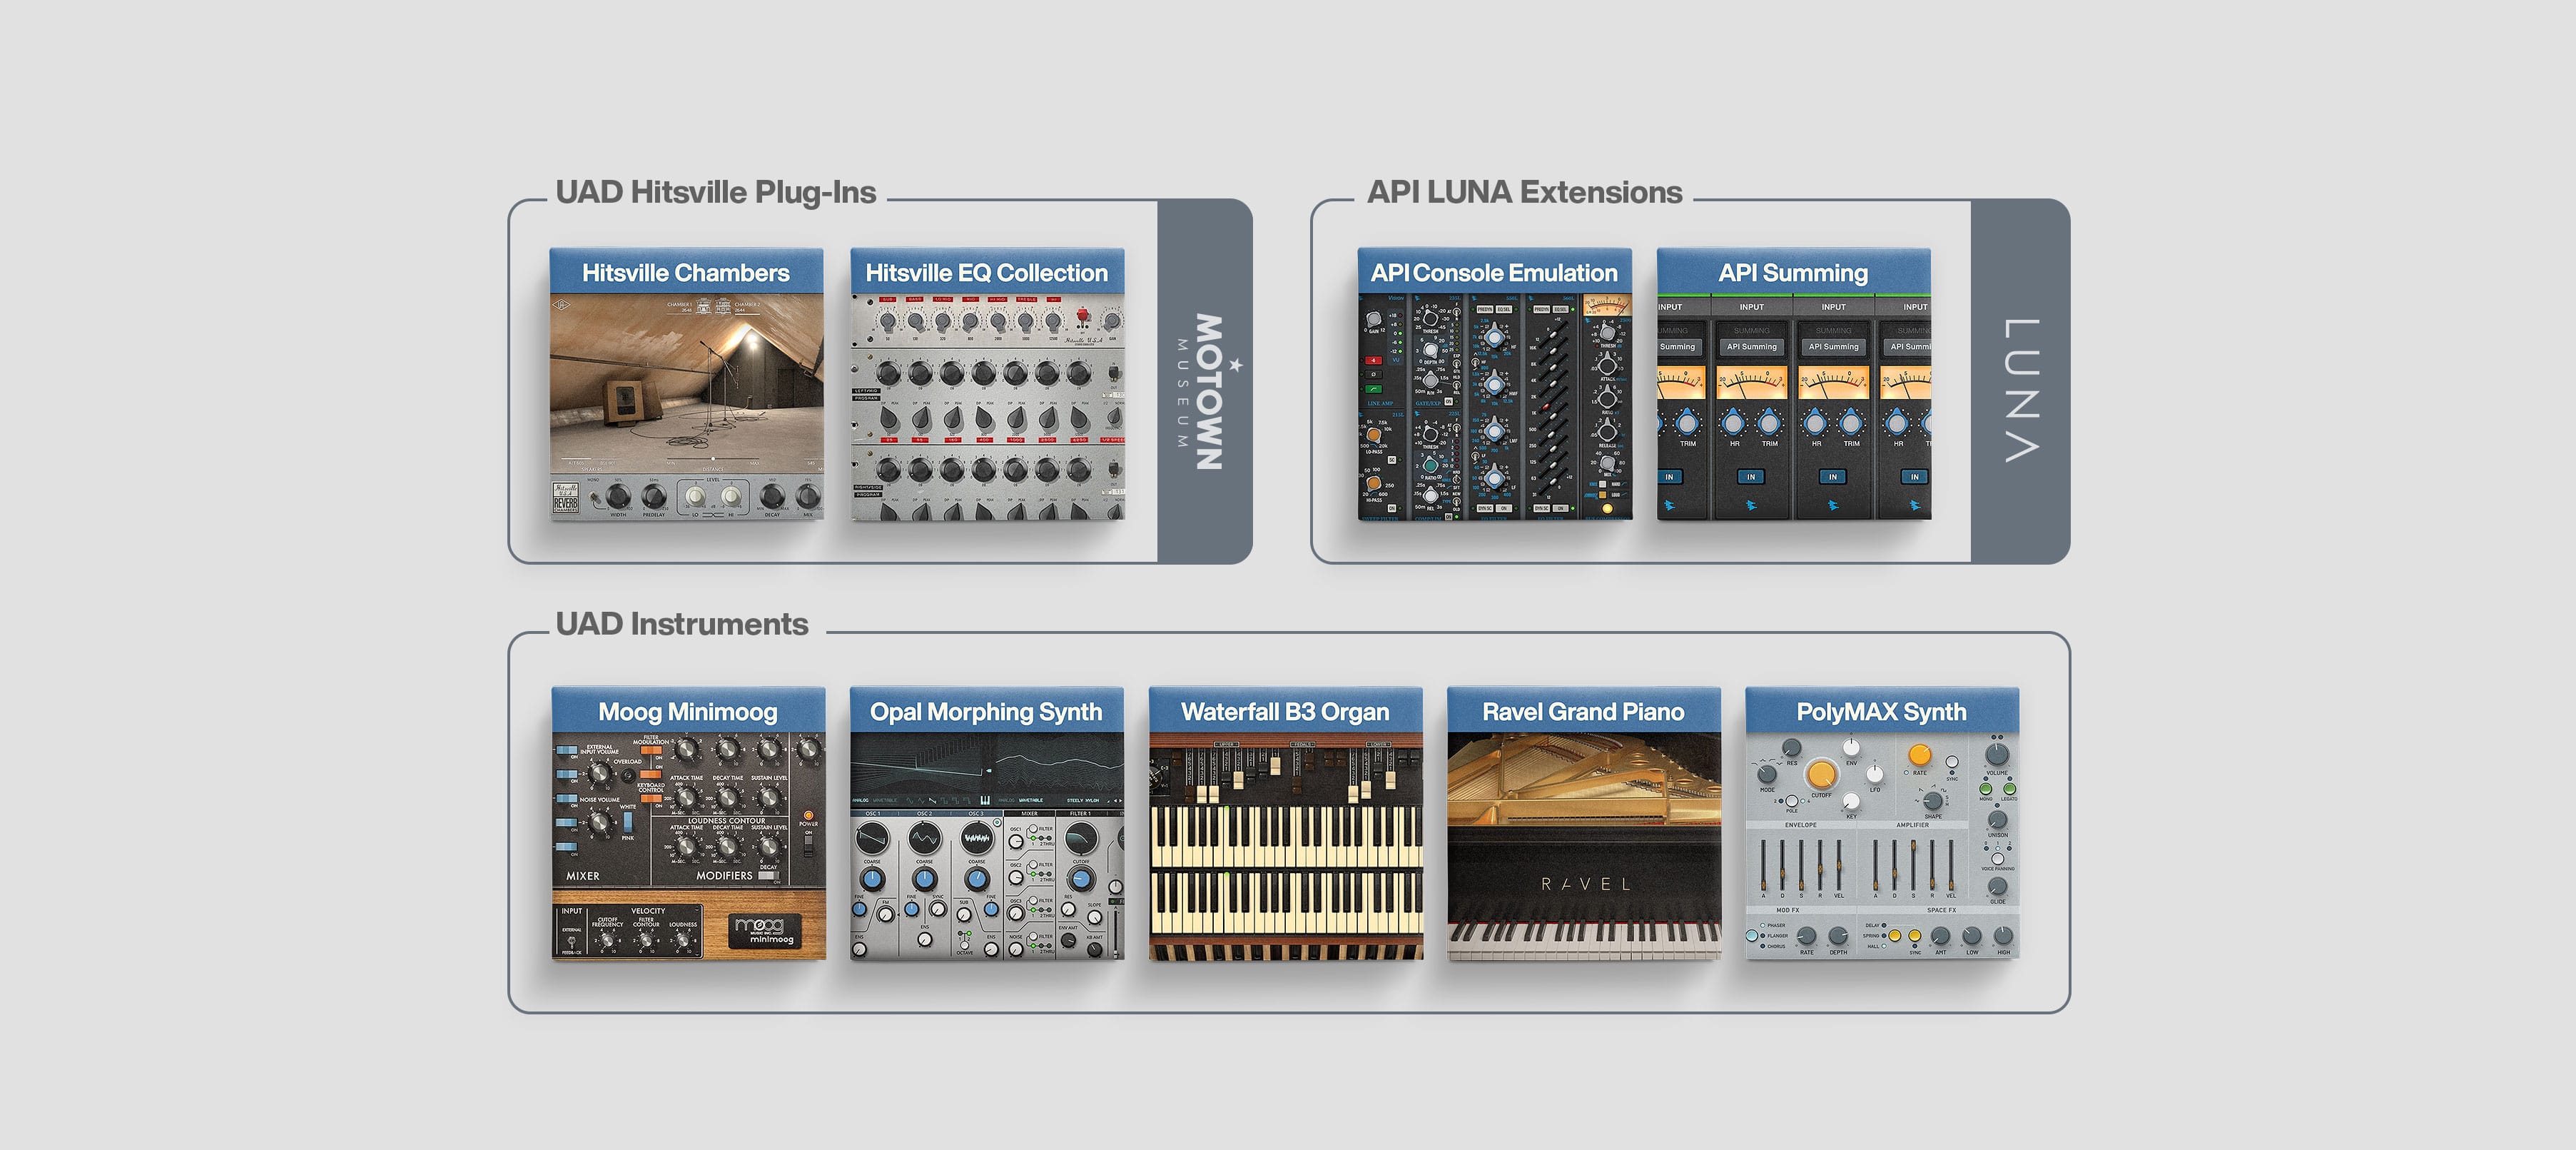Click the Moog Minimoog title label
Image resolution: width=2576 pixels, height=1150 pixels.
688,712
